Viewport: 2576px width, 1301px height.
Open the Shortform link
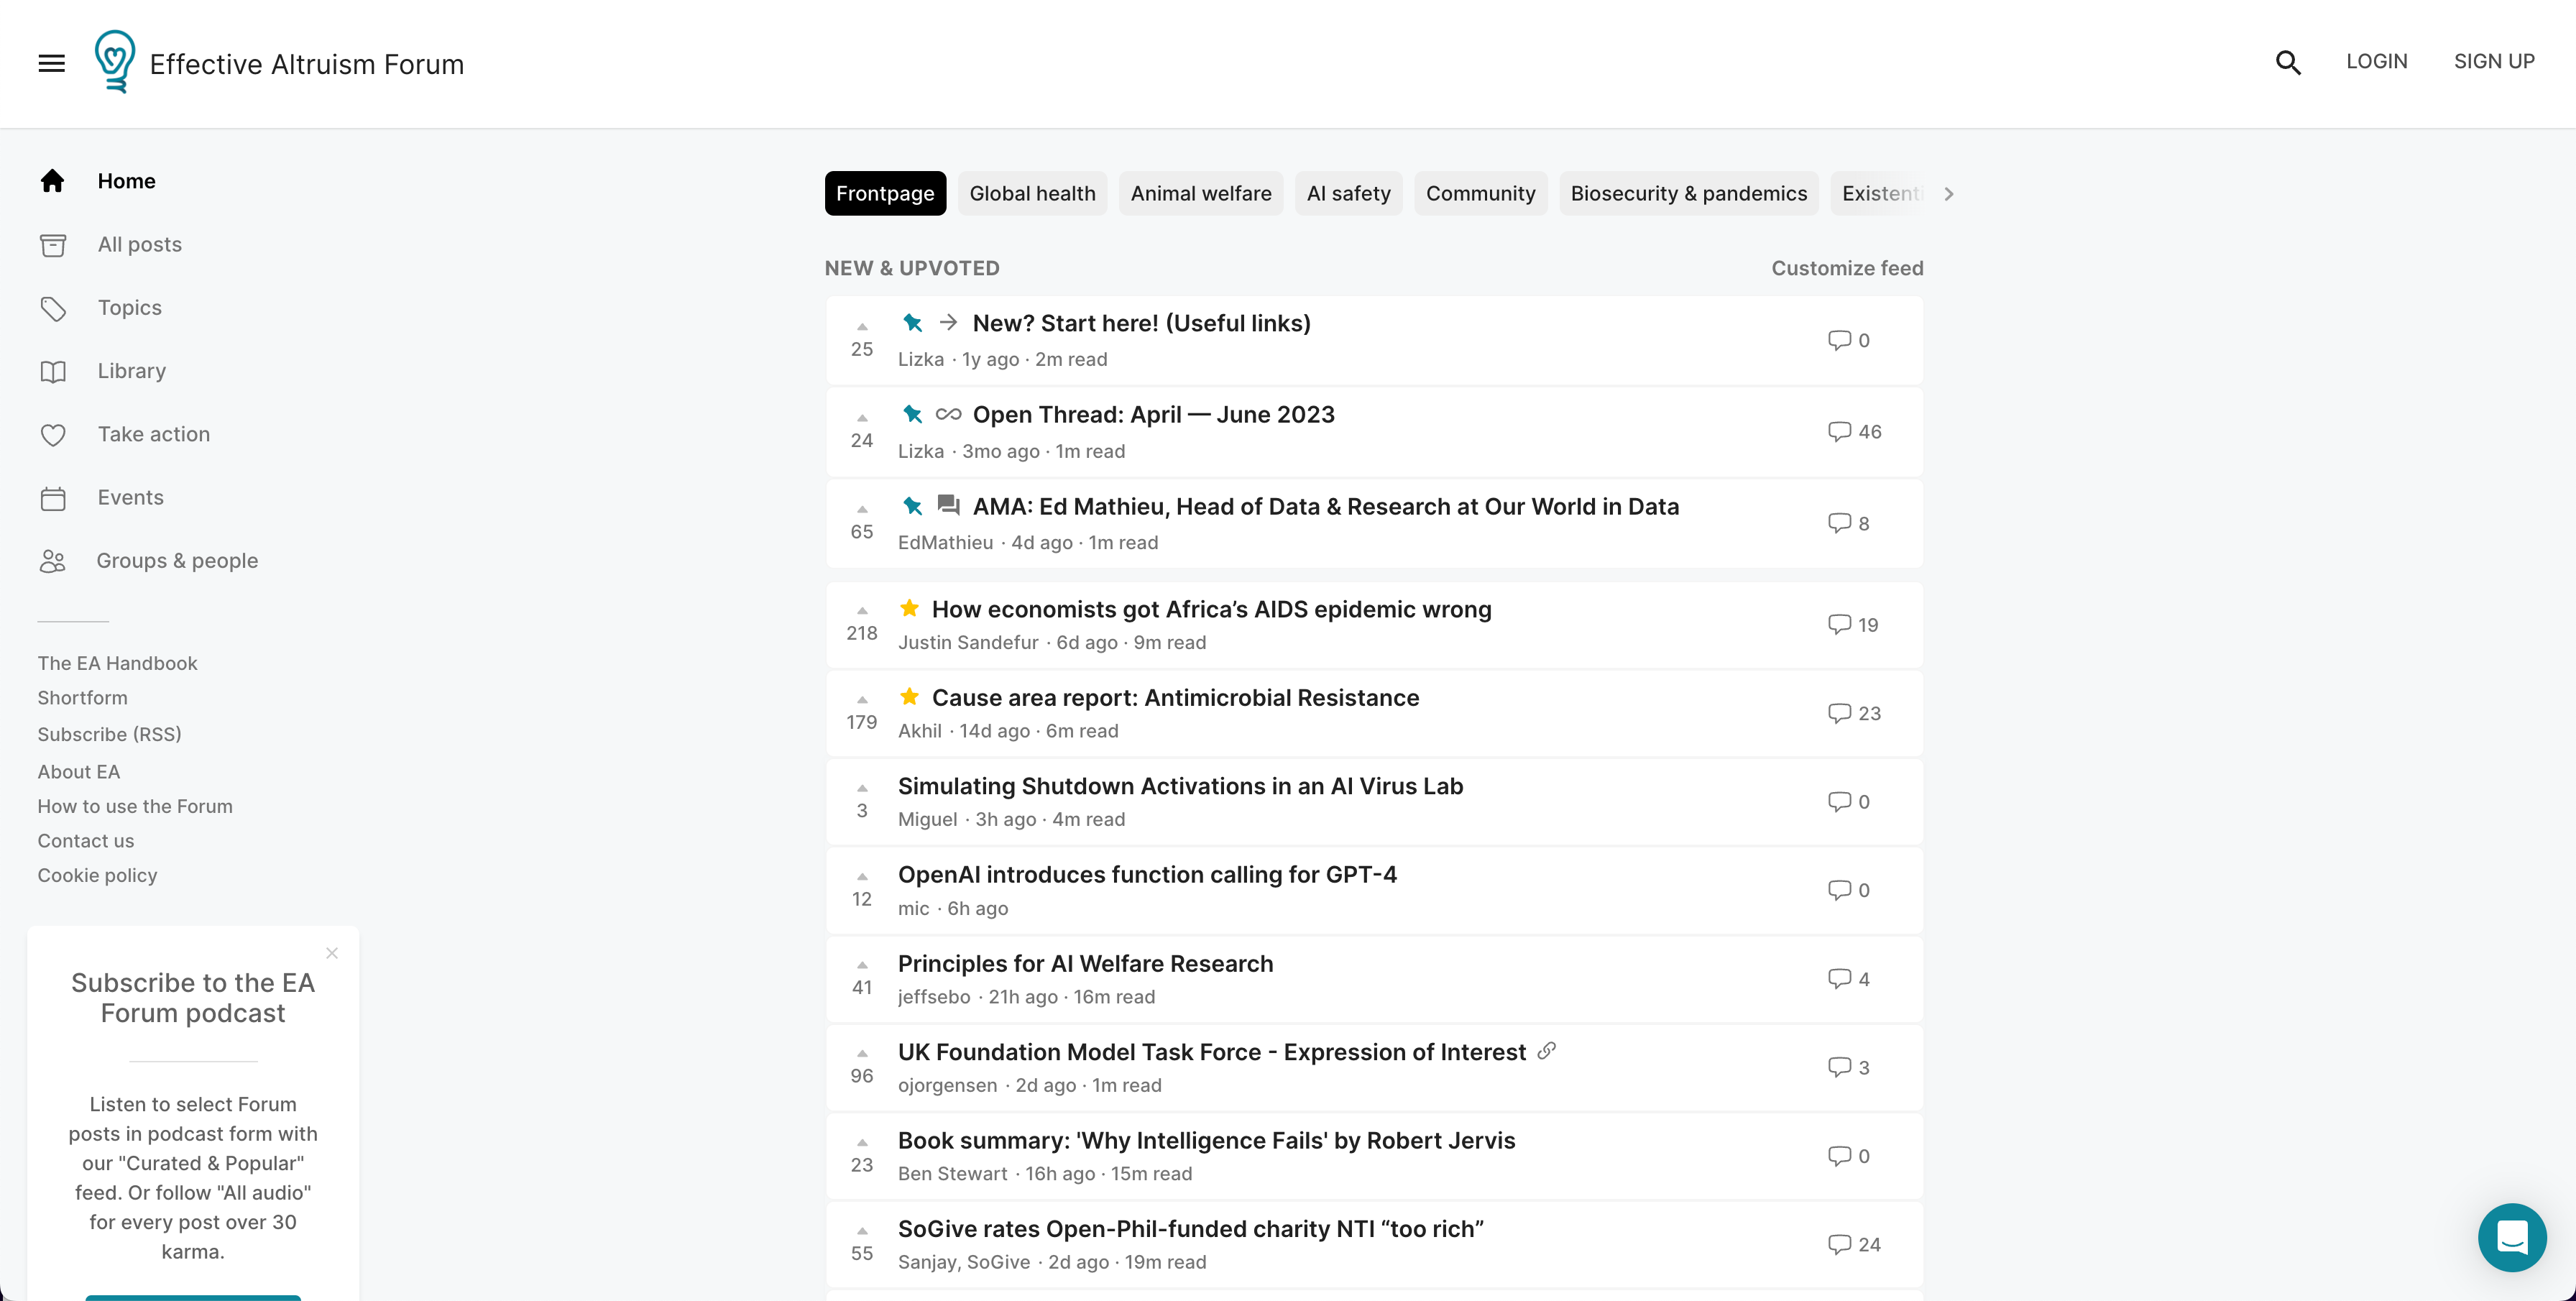tap(82, 698)
